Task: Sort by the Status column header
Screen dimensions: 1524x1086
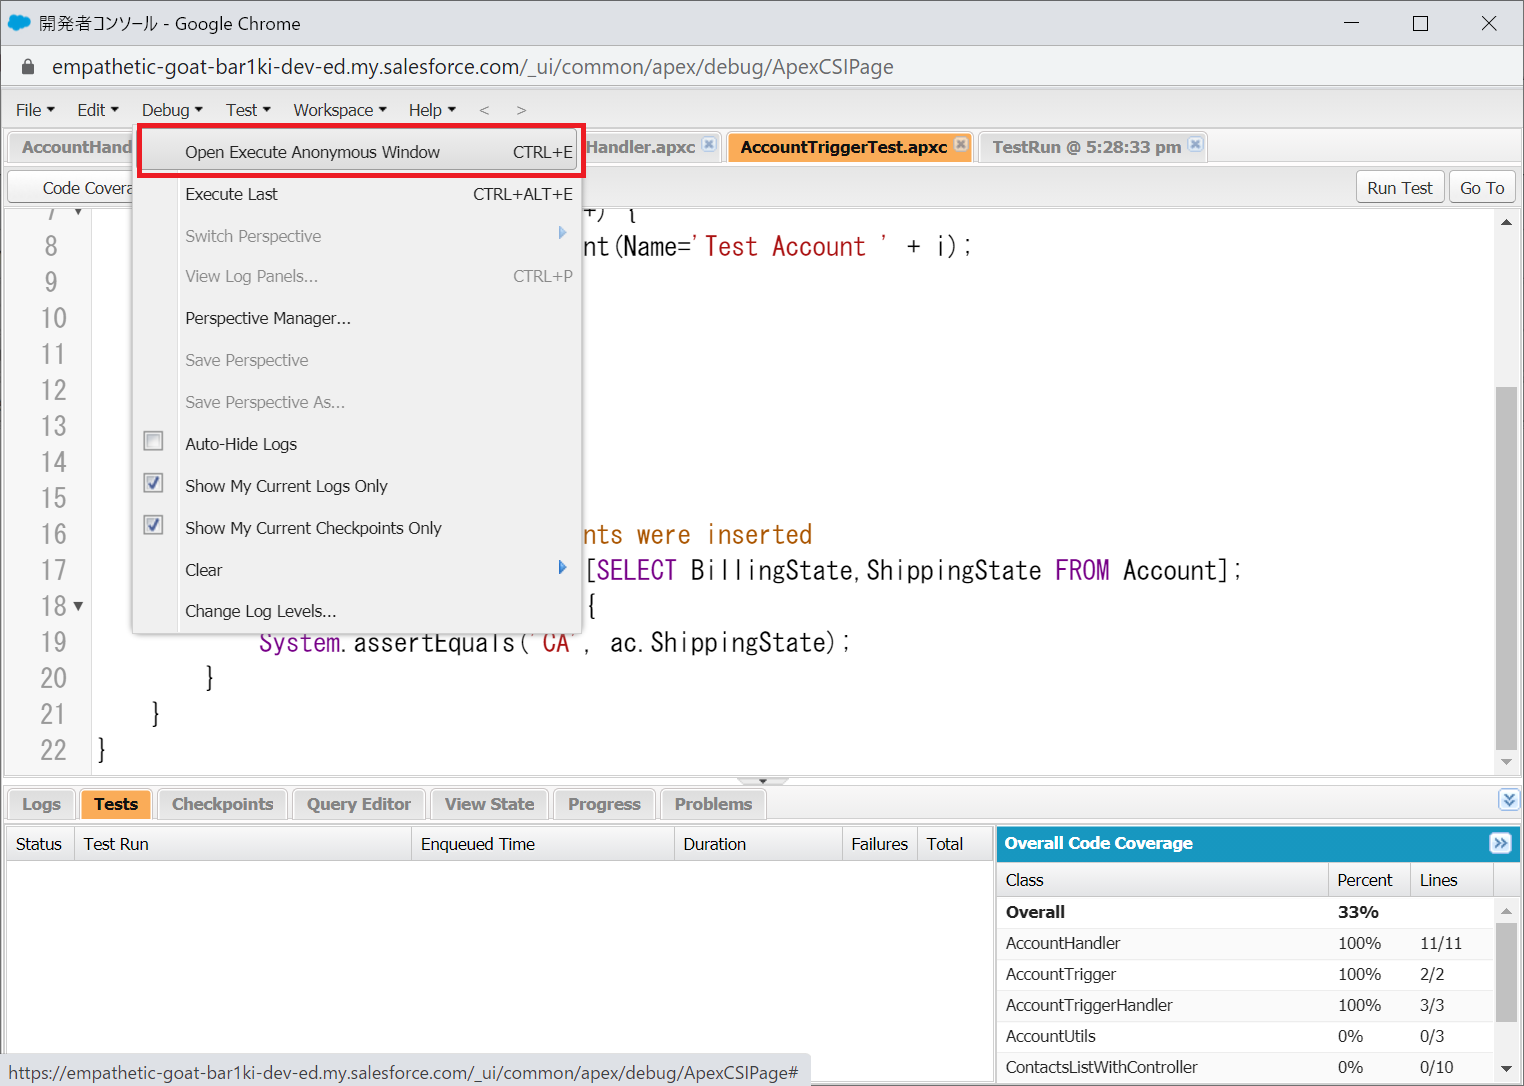Action: (x=39, y=844)
